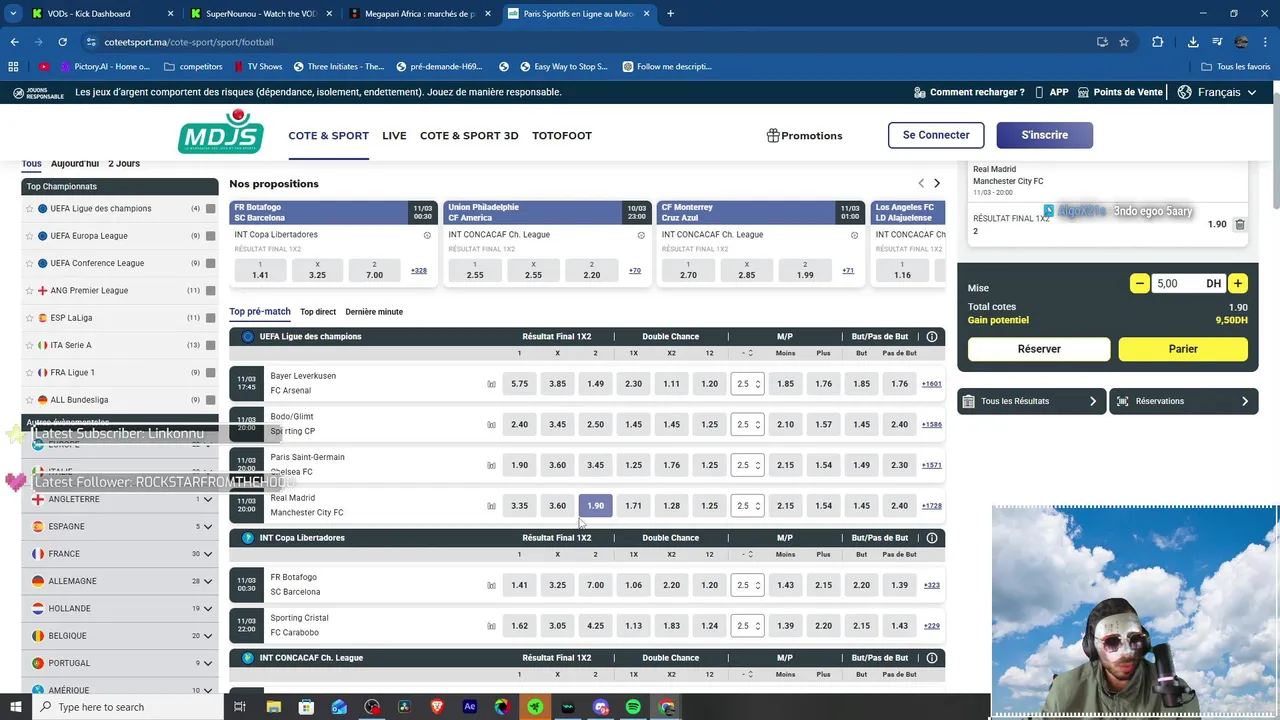Image resolution: width=1280 pixels, height=720 pixels.
Task: Click the Mise amount input field
Action: [x=1188, y=284]
